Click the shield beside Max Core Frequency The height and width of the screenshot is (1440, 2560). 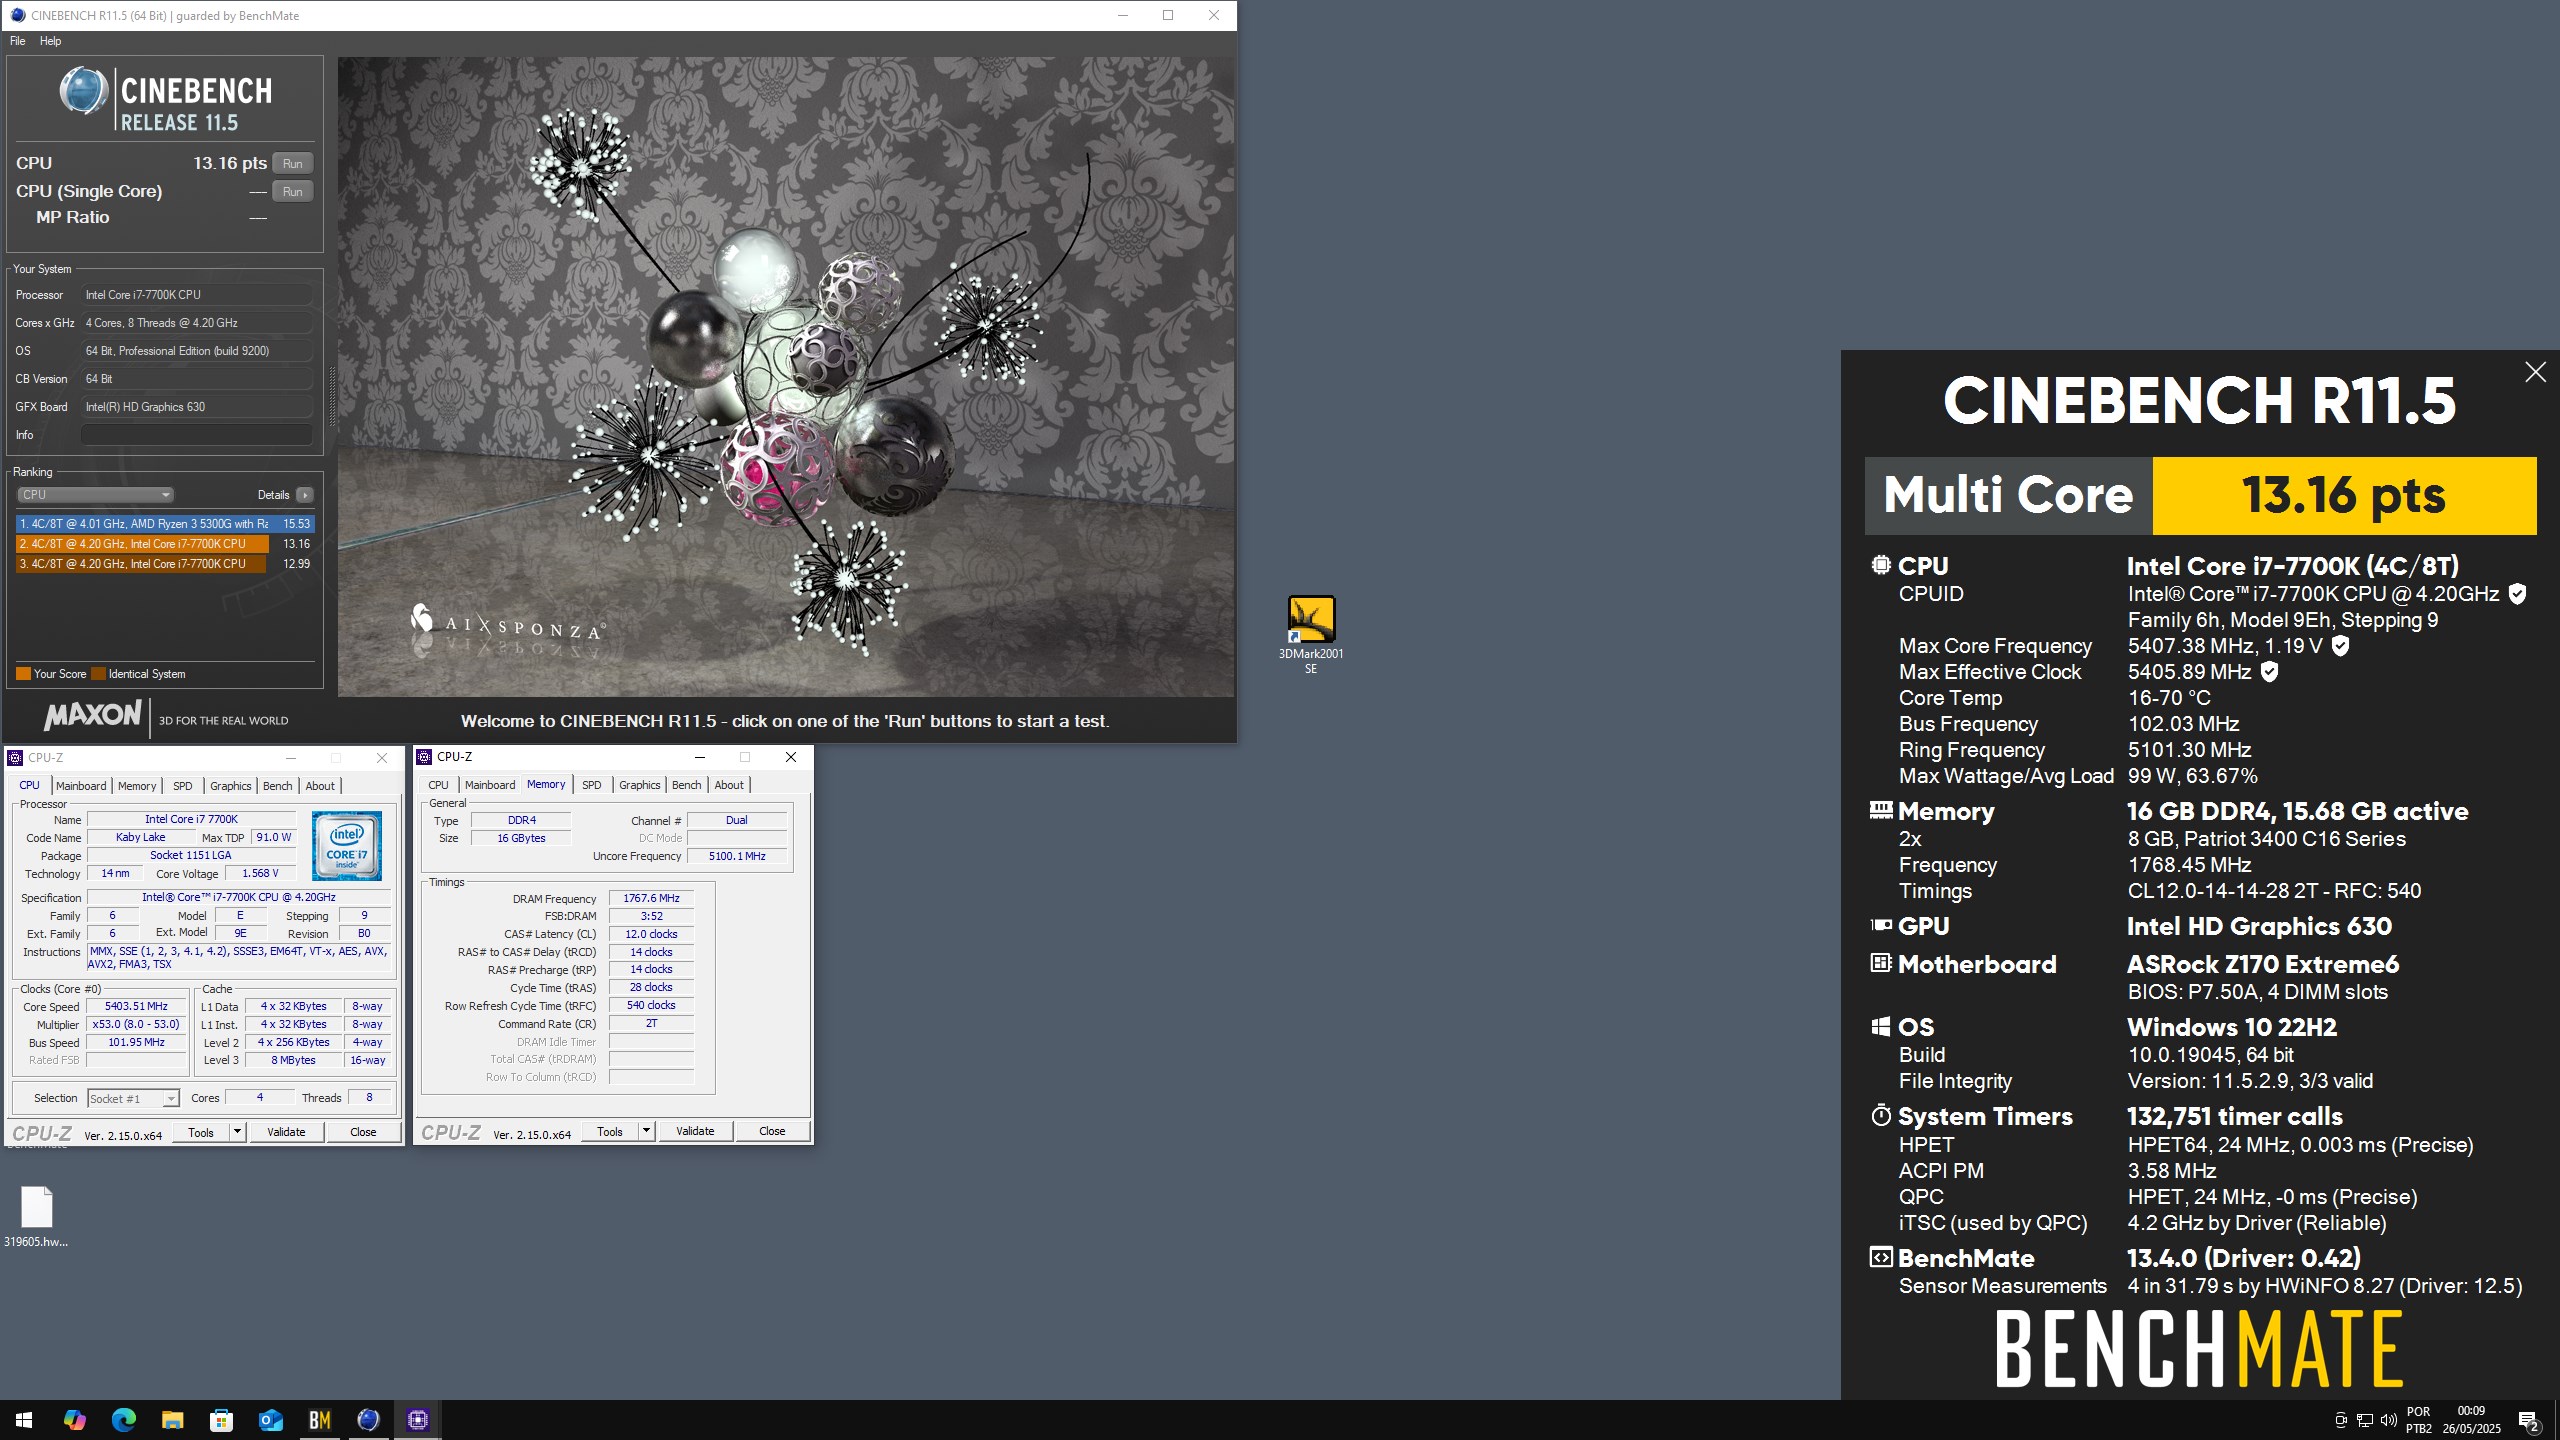tap(2340, 646)
